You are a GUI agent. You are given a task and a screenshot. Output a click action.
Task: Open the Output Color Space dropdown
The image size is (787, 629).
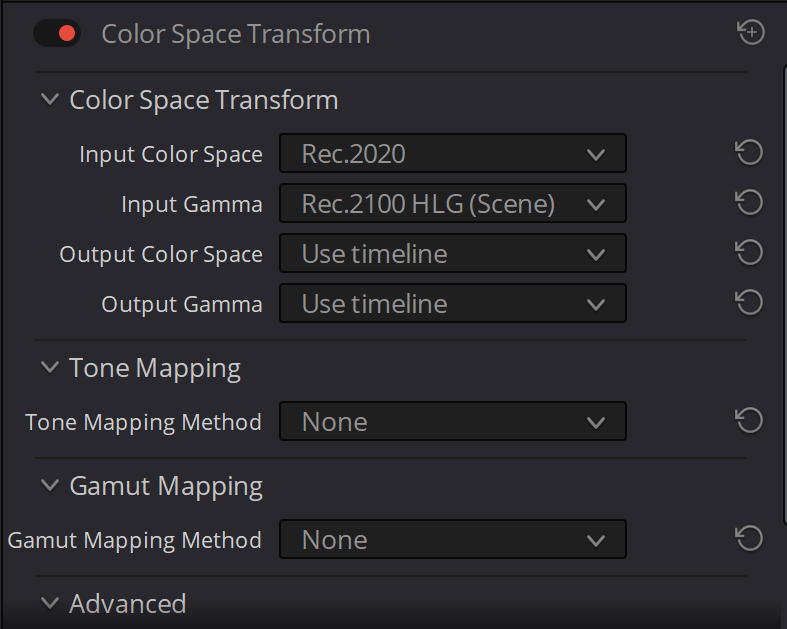453,253
